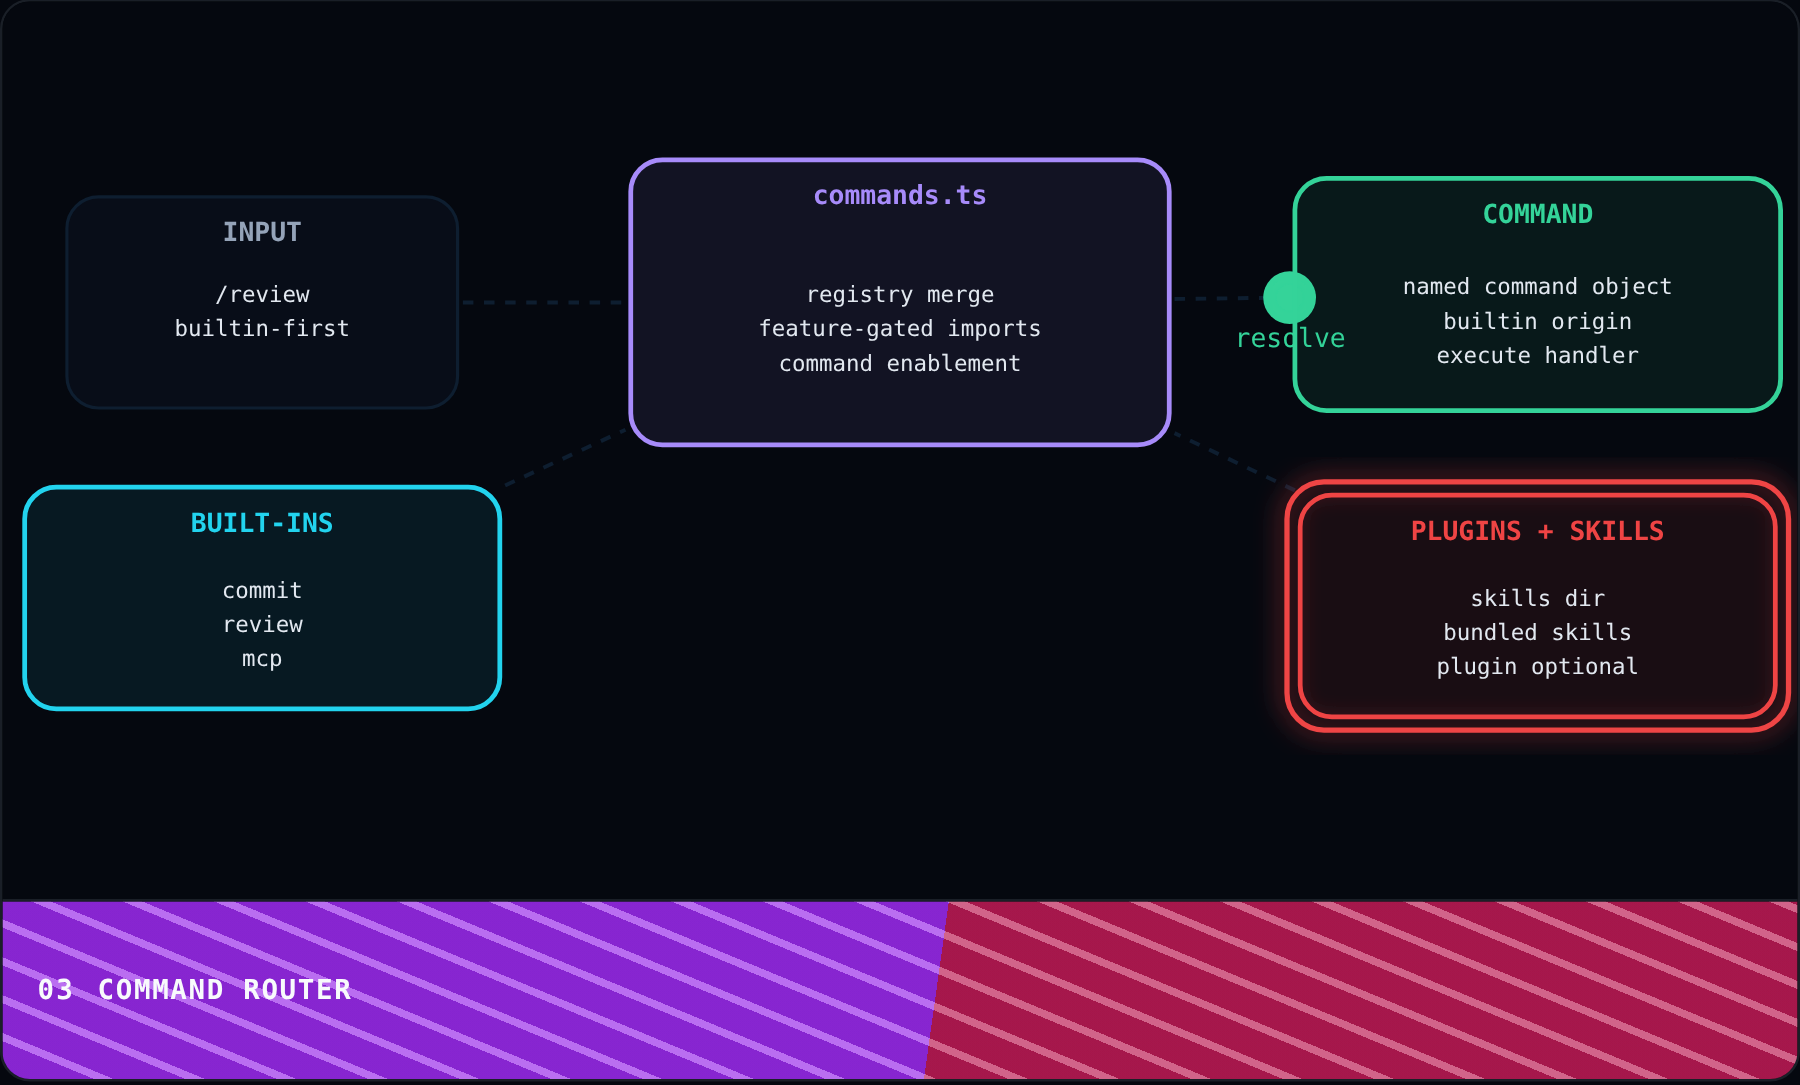Click the COMMAND node heading
The height and width of the screenshot is (1085, 1800).
[x=1537, y=214]
